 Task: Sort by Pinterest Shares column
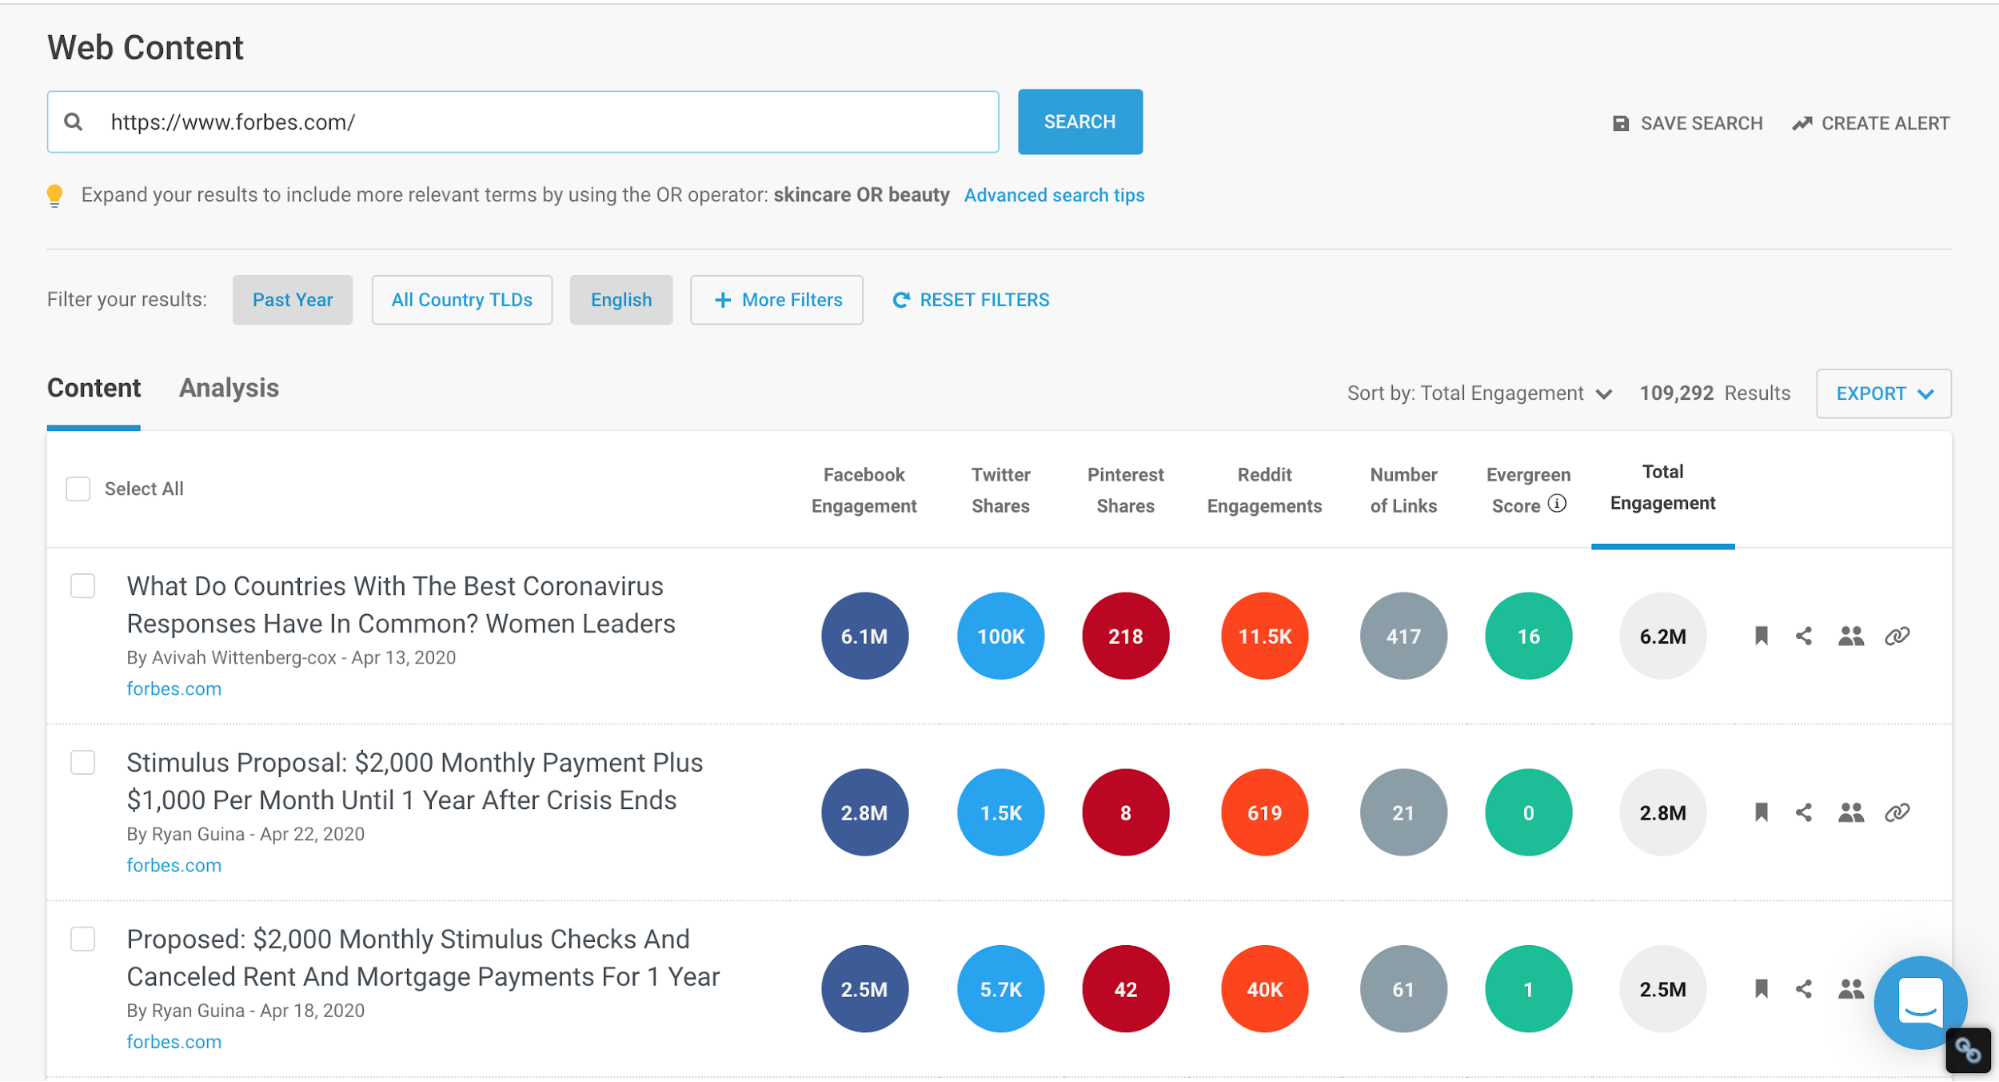click(x=1125, y=490)
